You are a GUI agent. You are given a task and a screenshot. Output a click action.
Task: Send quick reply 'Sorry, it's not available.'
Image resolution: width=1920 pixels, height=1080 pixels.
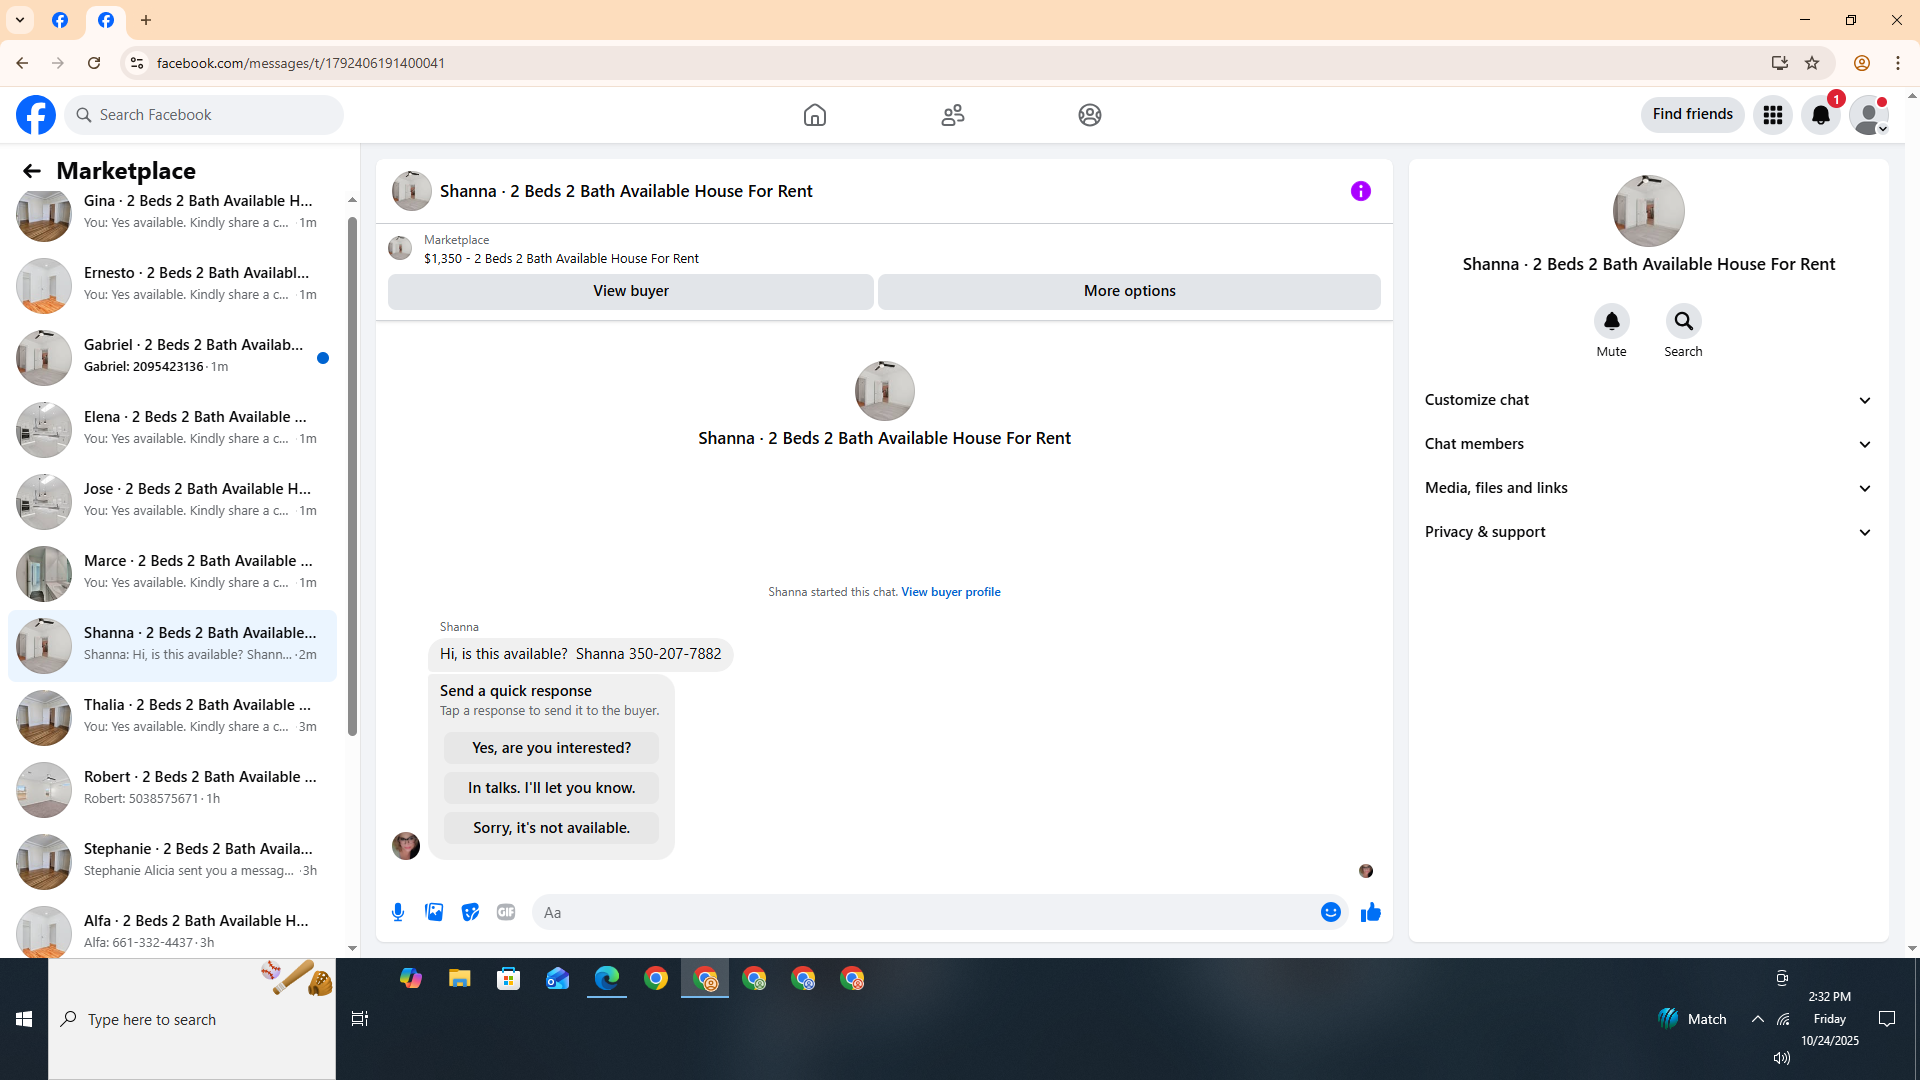click(551, 828)
